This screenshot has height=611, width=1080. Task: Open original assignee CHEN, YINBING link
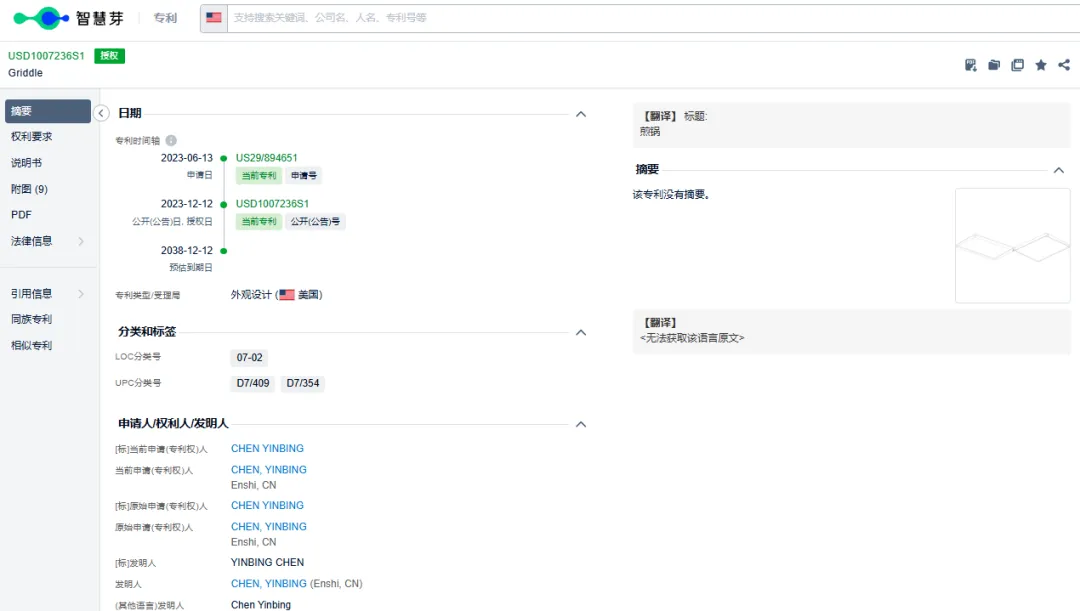[269, 527]
